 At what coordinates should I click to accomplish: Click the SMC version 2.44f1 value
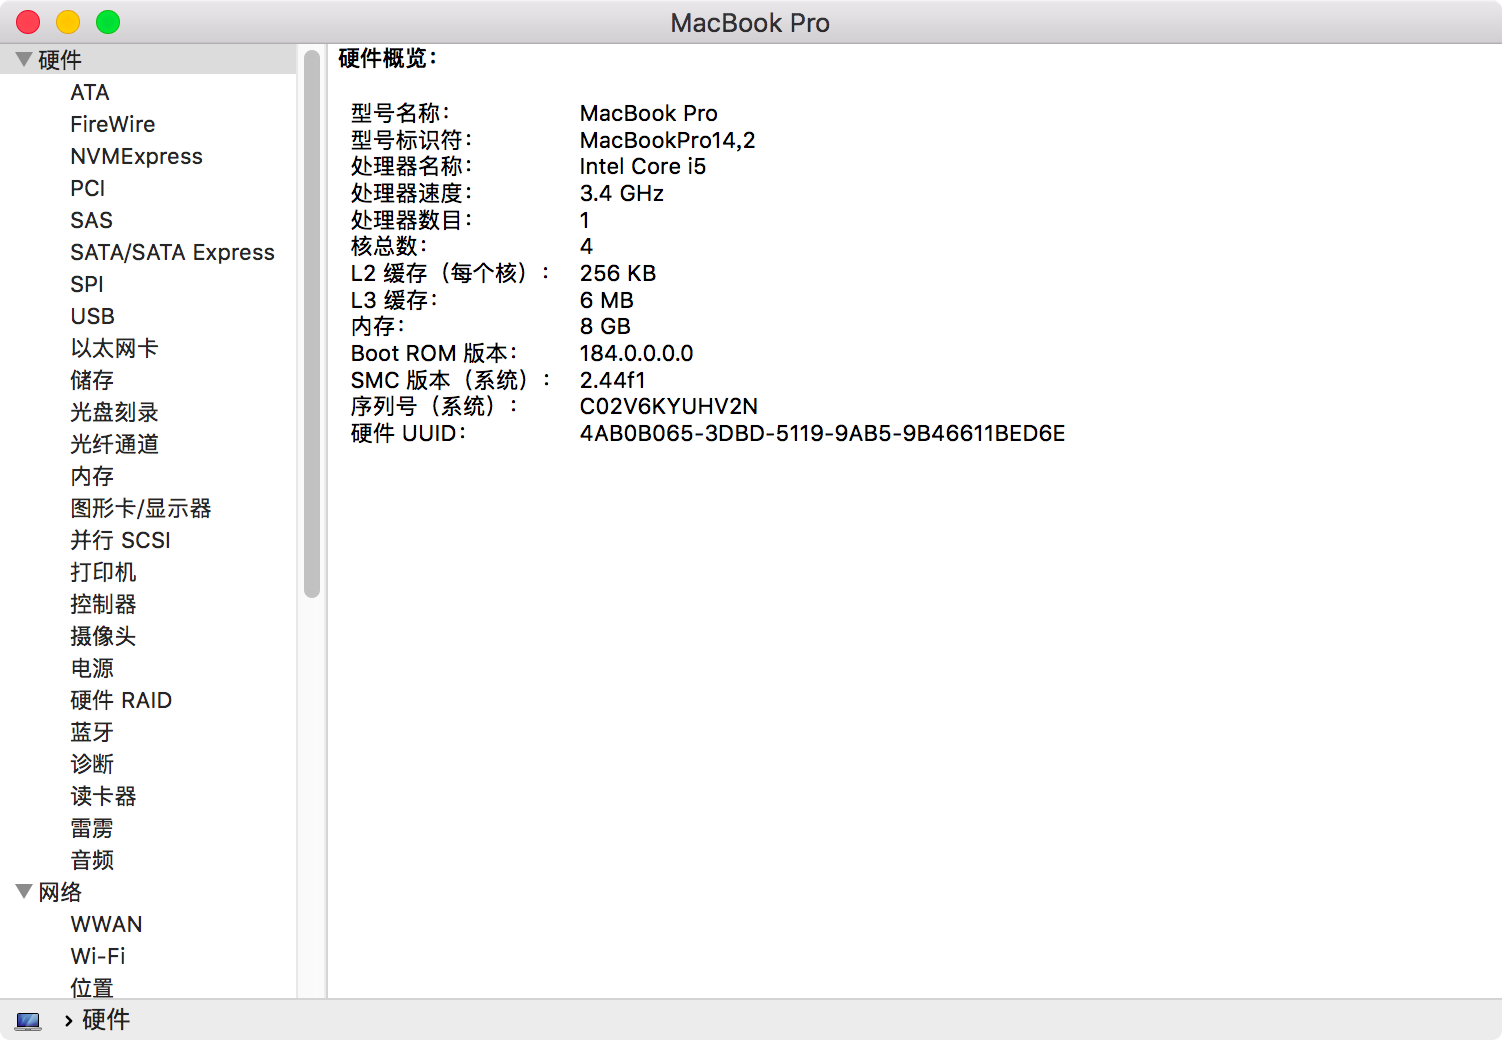point(613,380)
